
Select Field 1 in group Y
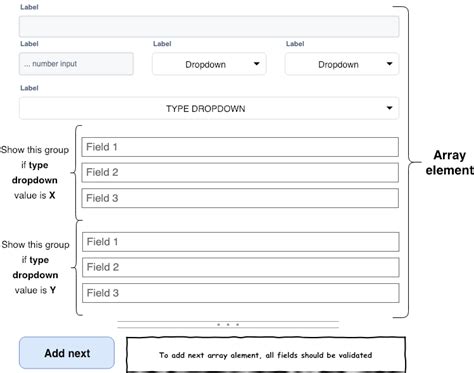point(241,242)
